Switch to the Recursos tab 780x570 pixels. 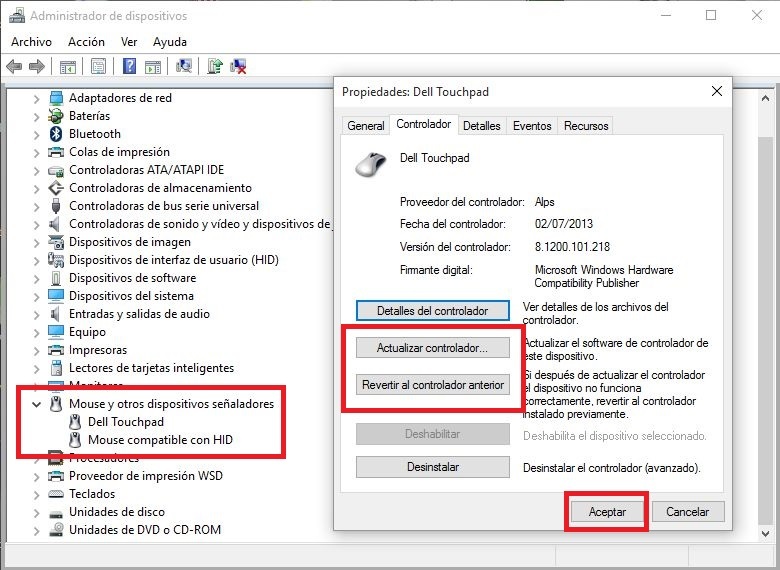point(586,126)
